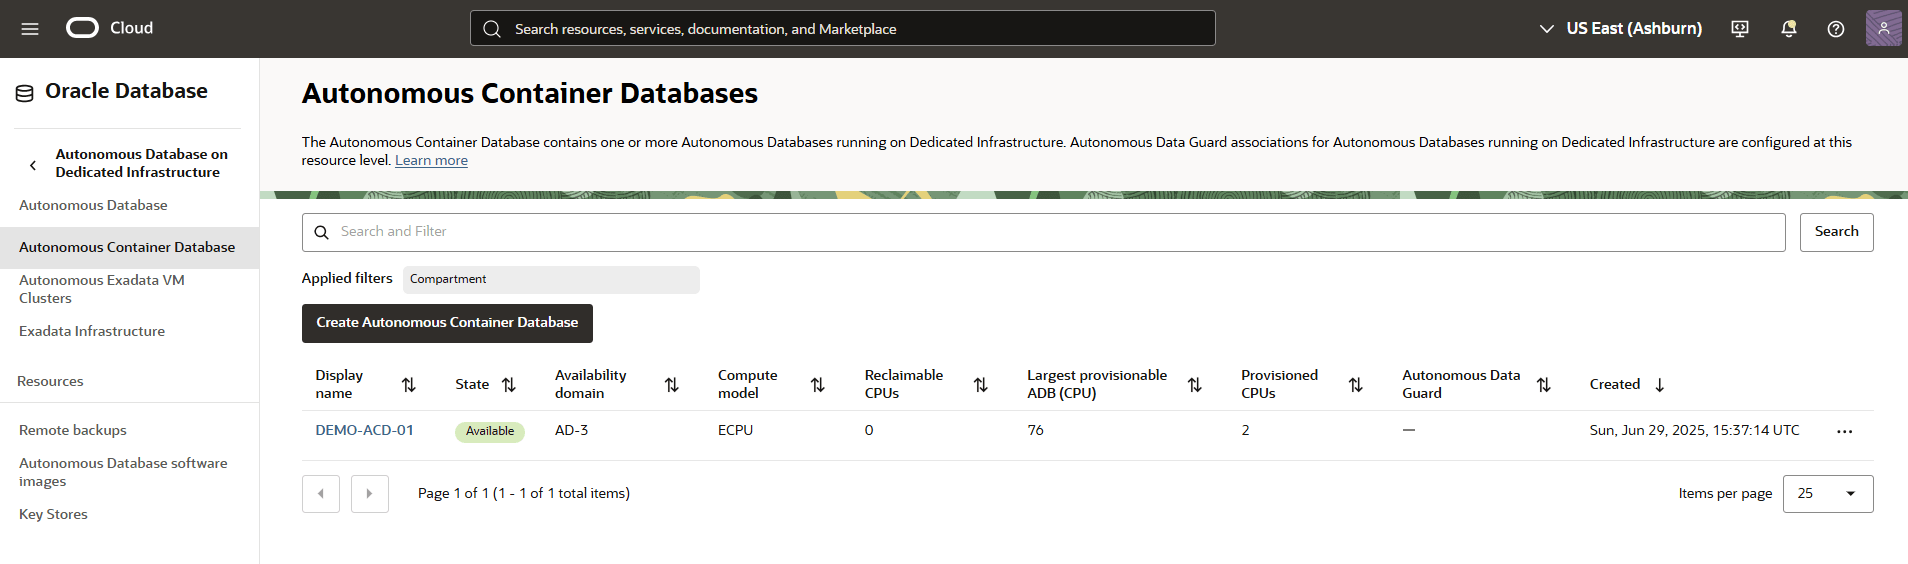
Task: Click the created date Sun, Jun 29, 2025
Action: (1694, 430)
